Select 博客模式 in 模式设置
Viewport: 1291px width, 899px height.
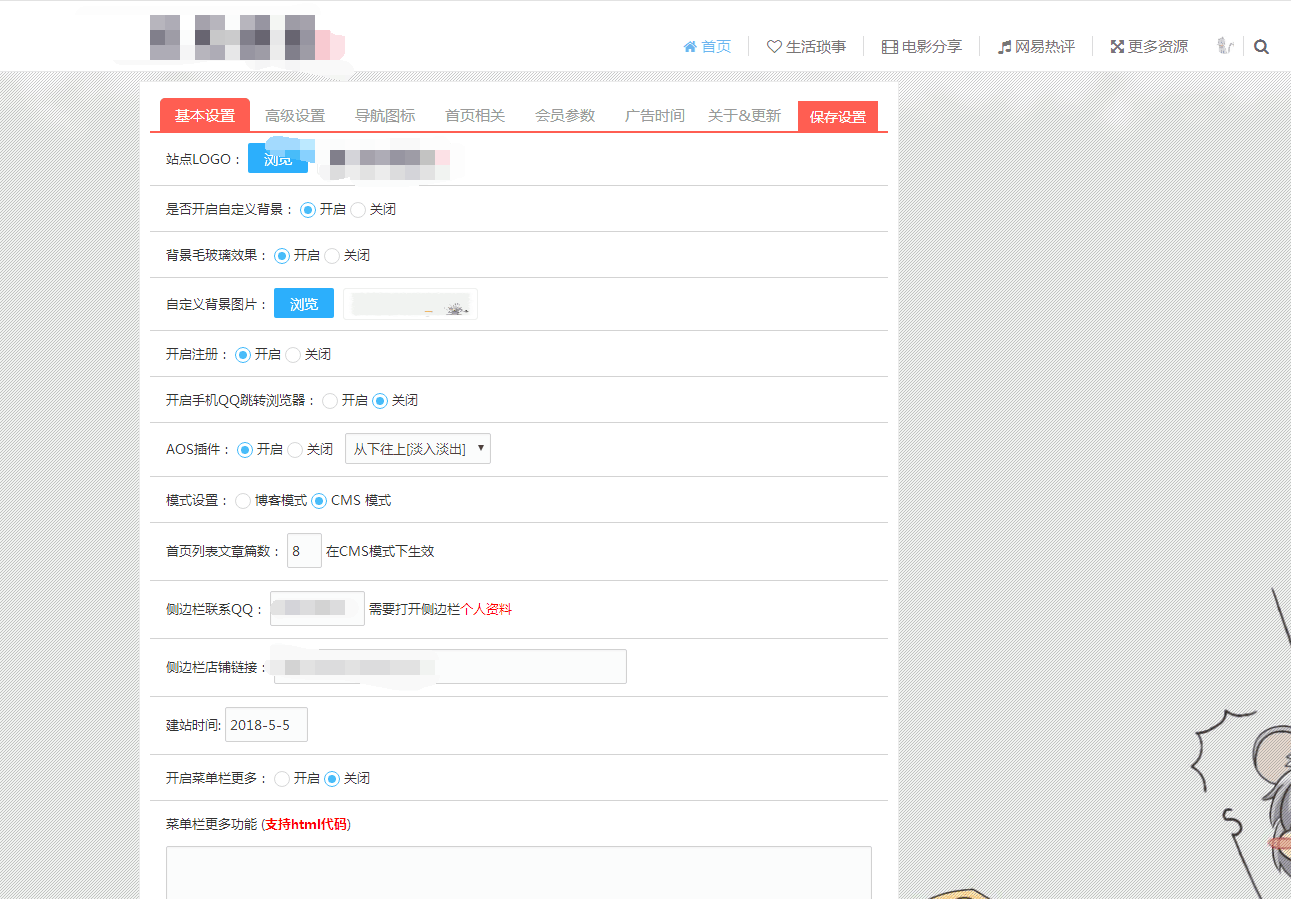coord(242,499)
